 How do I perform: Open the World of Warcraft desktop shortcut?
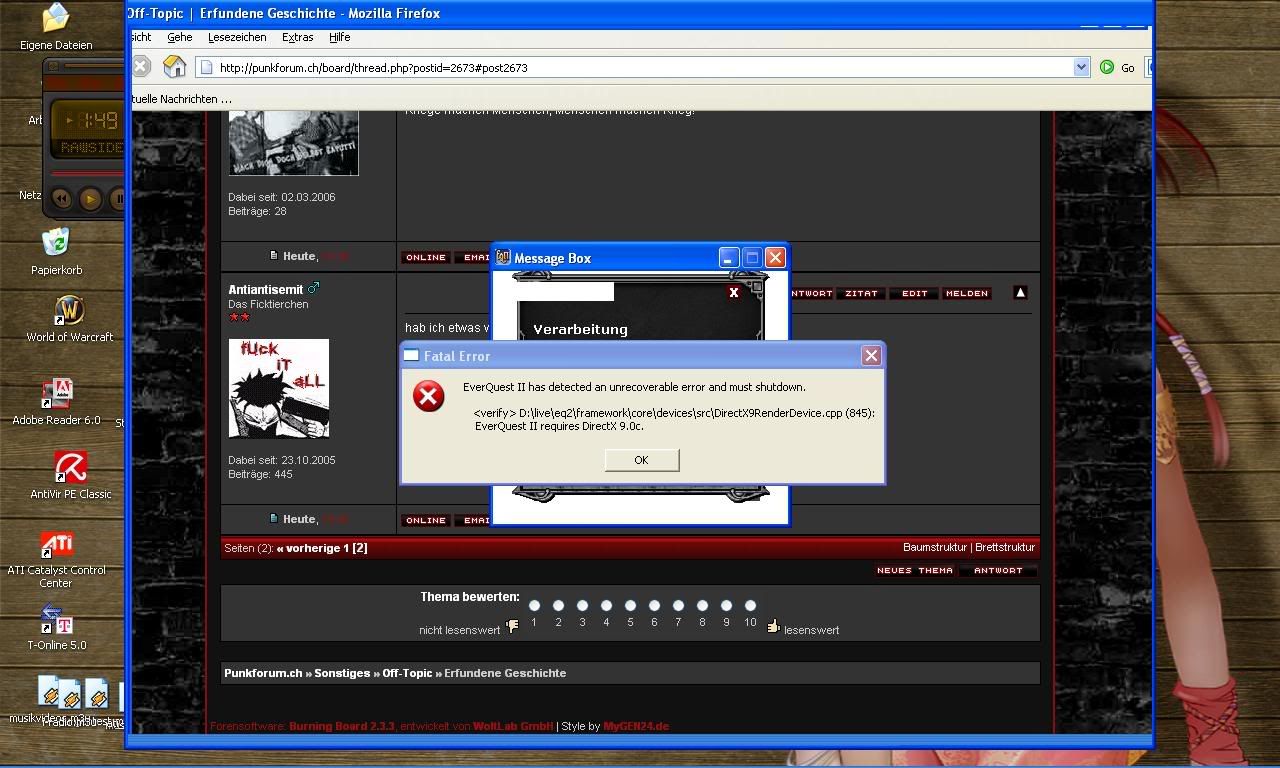pos(69,312)
